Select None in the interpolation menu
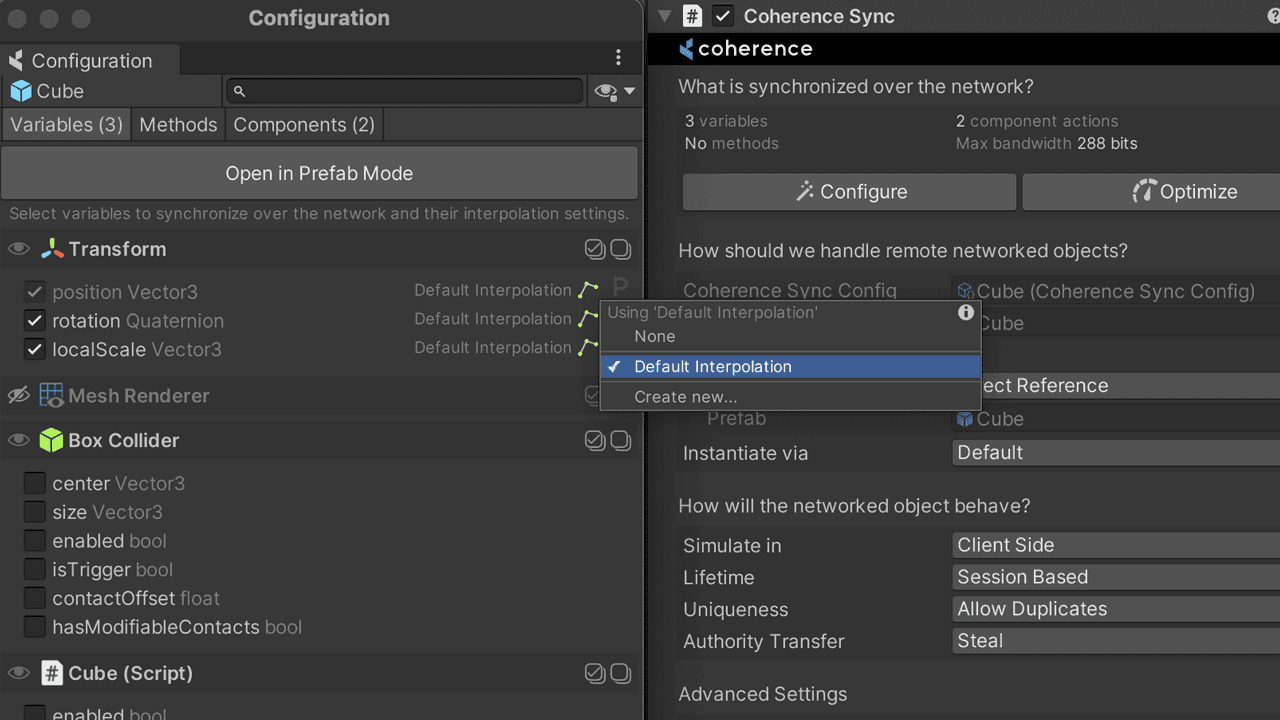 tap(790, 337)
